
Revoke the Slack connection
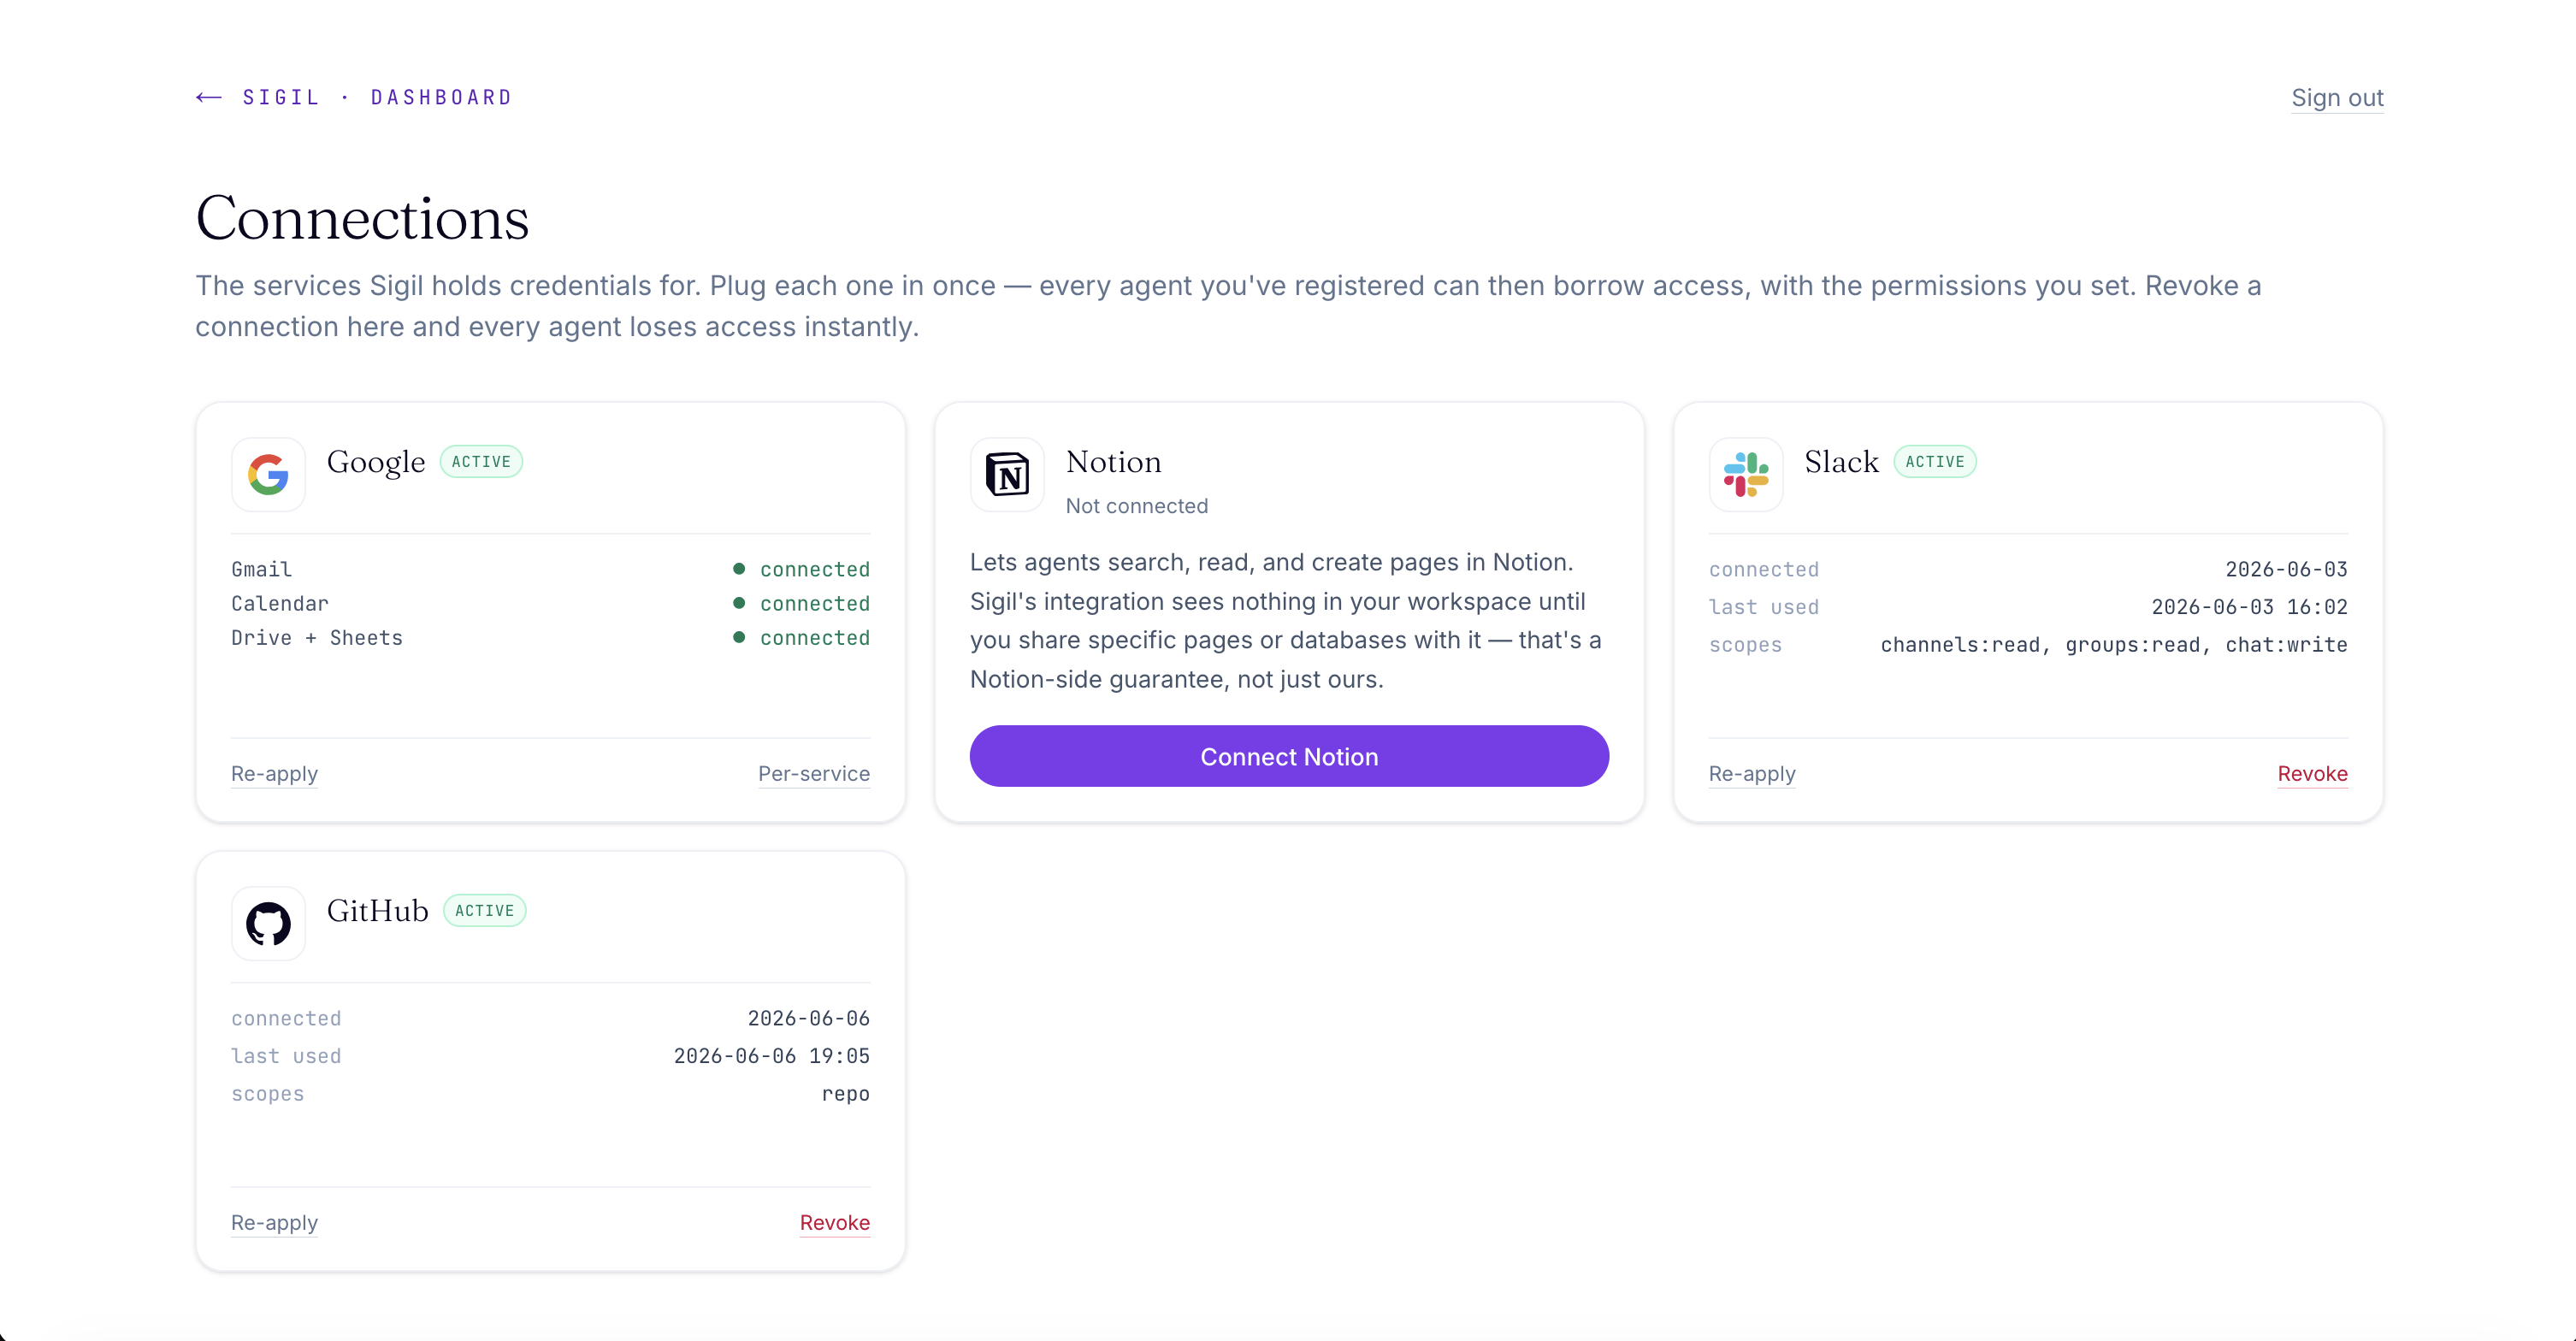[x=2312, y=774]
